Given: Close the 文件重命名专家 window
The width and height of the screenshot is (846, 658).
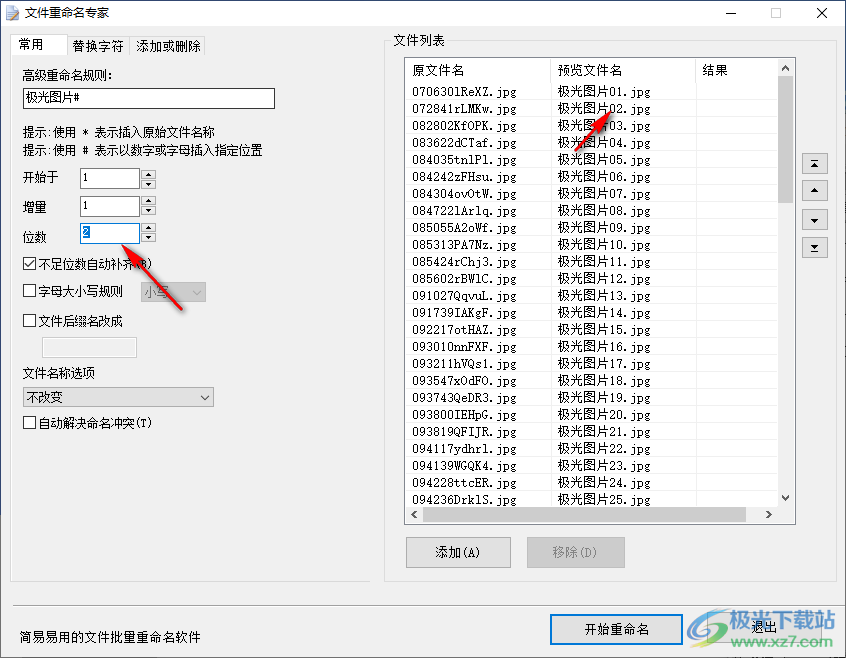Looking at the screenshot, I should click(x=822, y=13).
